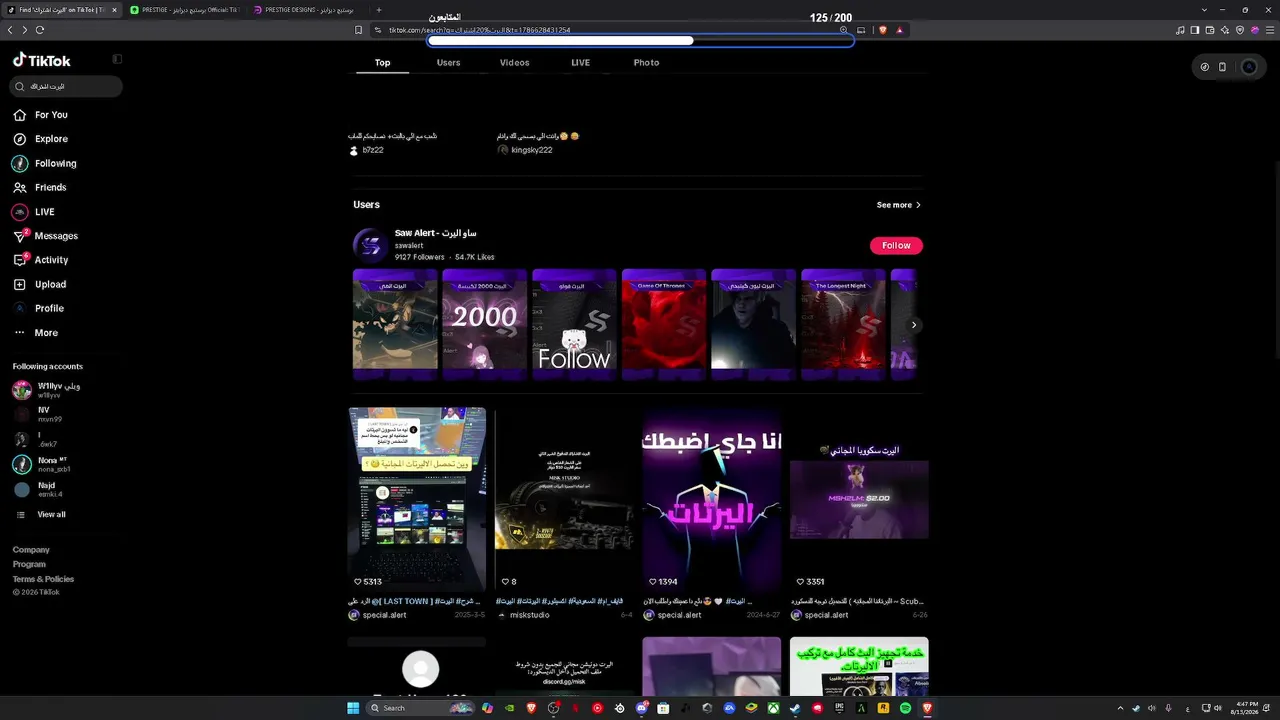Screen dimensions: 1280x720
Task: Click the TikTok logo
Action: point(42,60)
